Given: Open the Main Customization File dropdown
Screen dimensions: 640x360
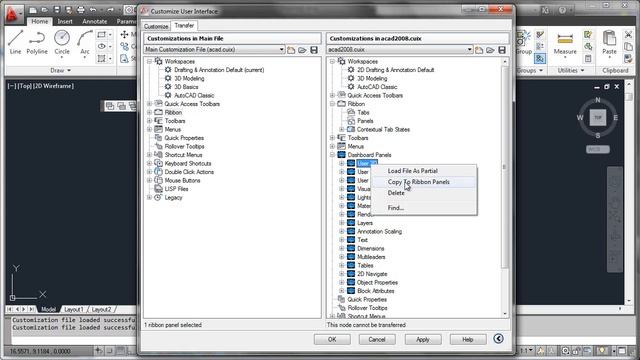Looking at the screenshot, I should (282, 50).
